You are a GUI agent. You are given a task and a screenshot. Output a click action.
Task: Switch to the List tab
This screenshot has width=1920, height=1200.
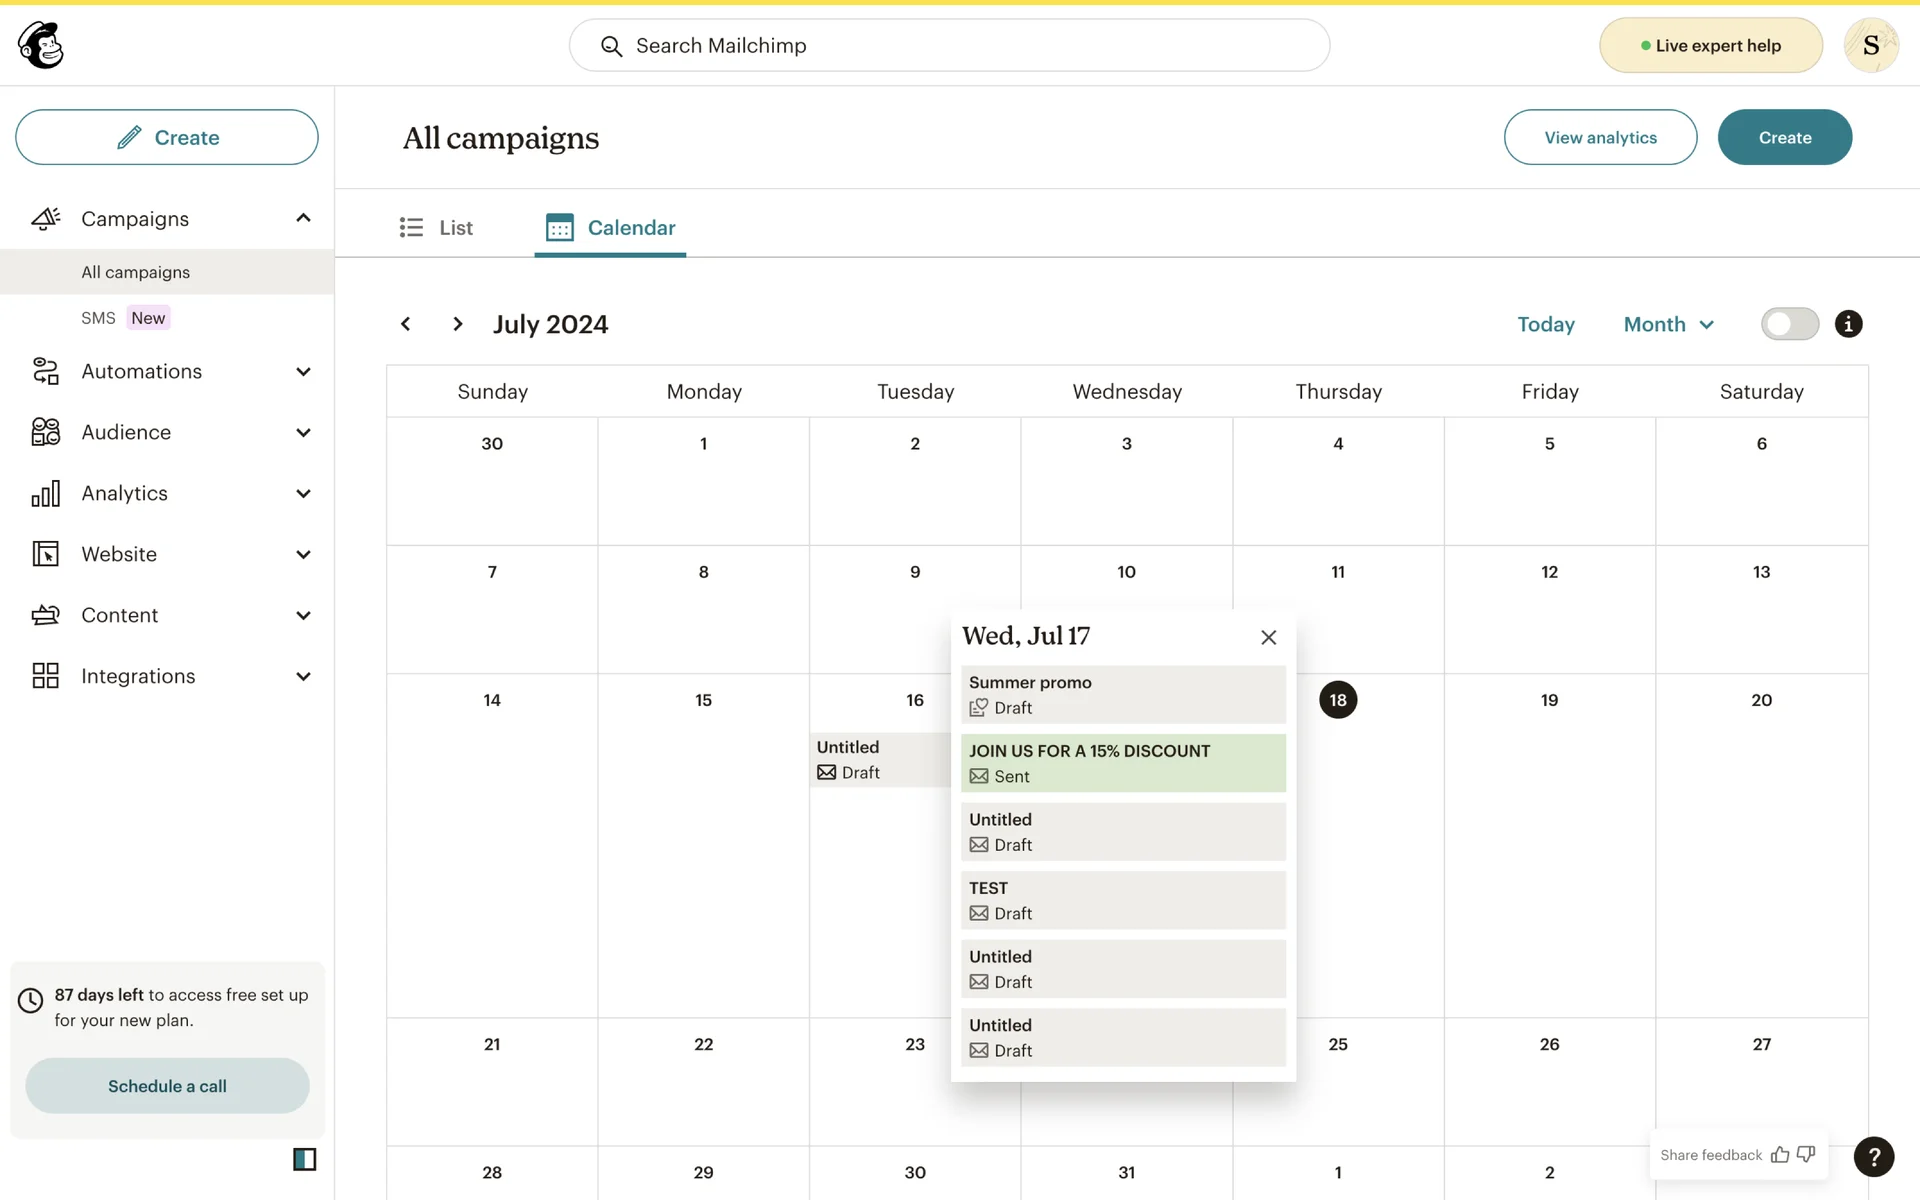(436, 228)
